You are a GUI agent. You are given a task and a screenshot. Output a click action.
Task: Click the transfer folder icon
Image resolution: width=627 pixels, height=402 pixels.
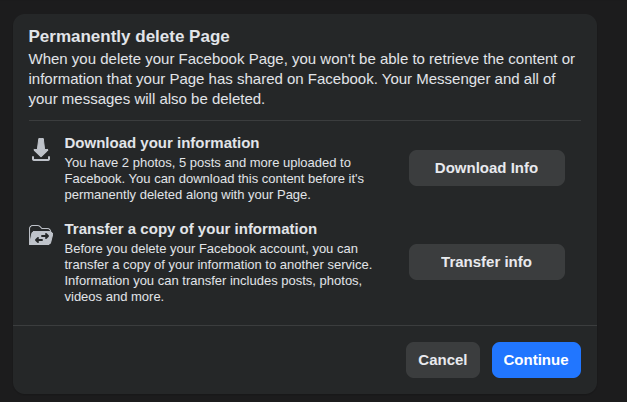pyautogui.click(x=40, y=236)
